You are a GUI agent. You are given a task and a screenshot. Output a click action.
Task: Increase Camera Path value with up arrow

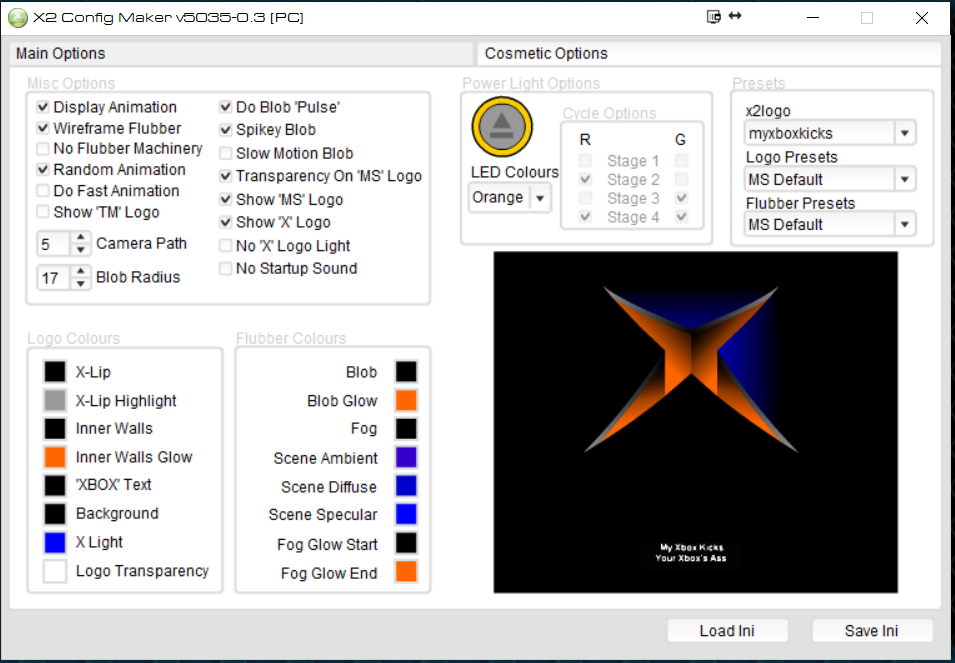[80, 238]
